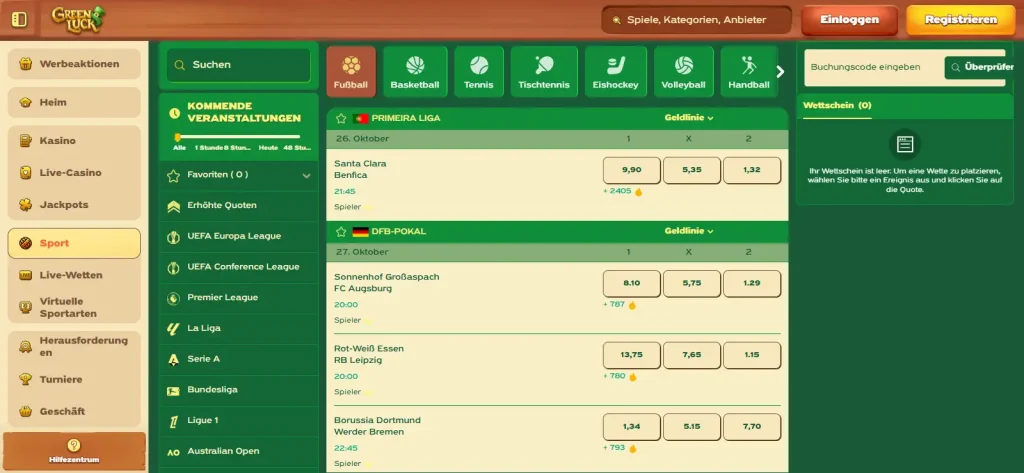This screenshot has width=1024, height=473.
Task: Open Geldlinie dropdown for DFB-Pokal
Action: [x=689, y=231]
